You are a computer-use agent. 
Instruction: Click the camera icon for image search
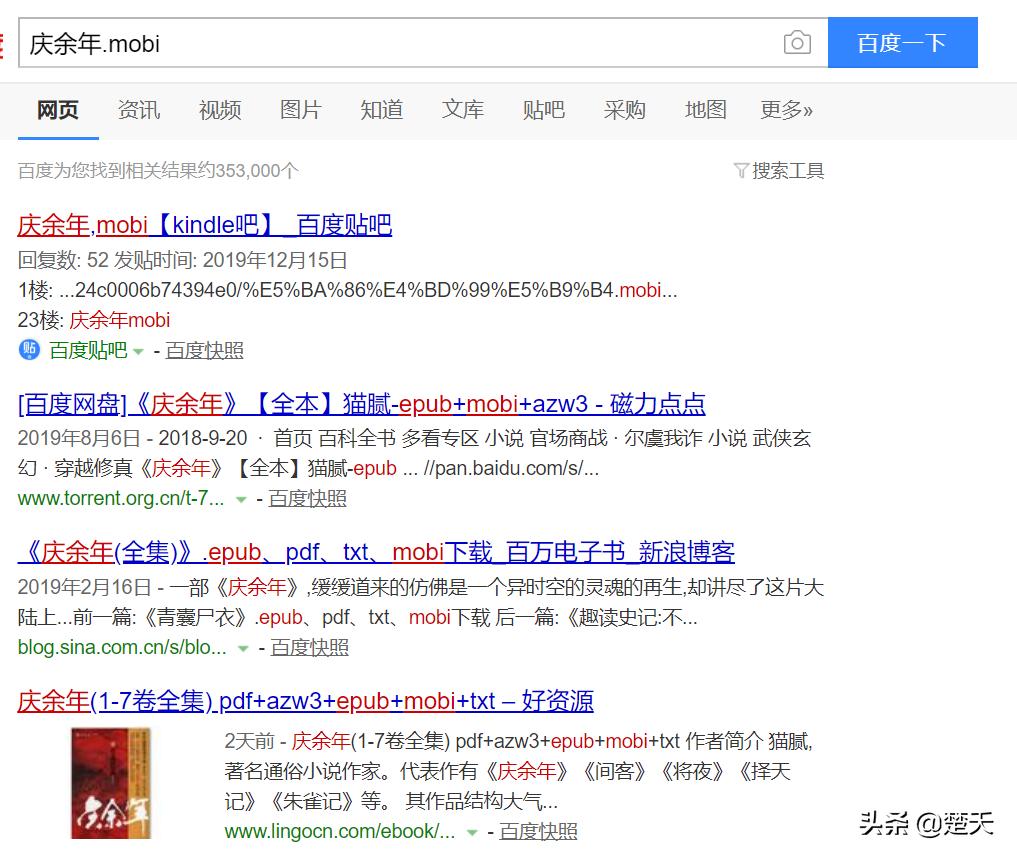(797, 42)
